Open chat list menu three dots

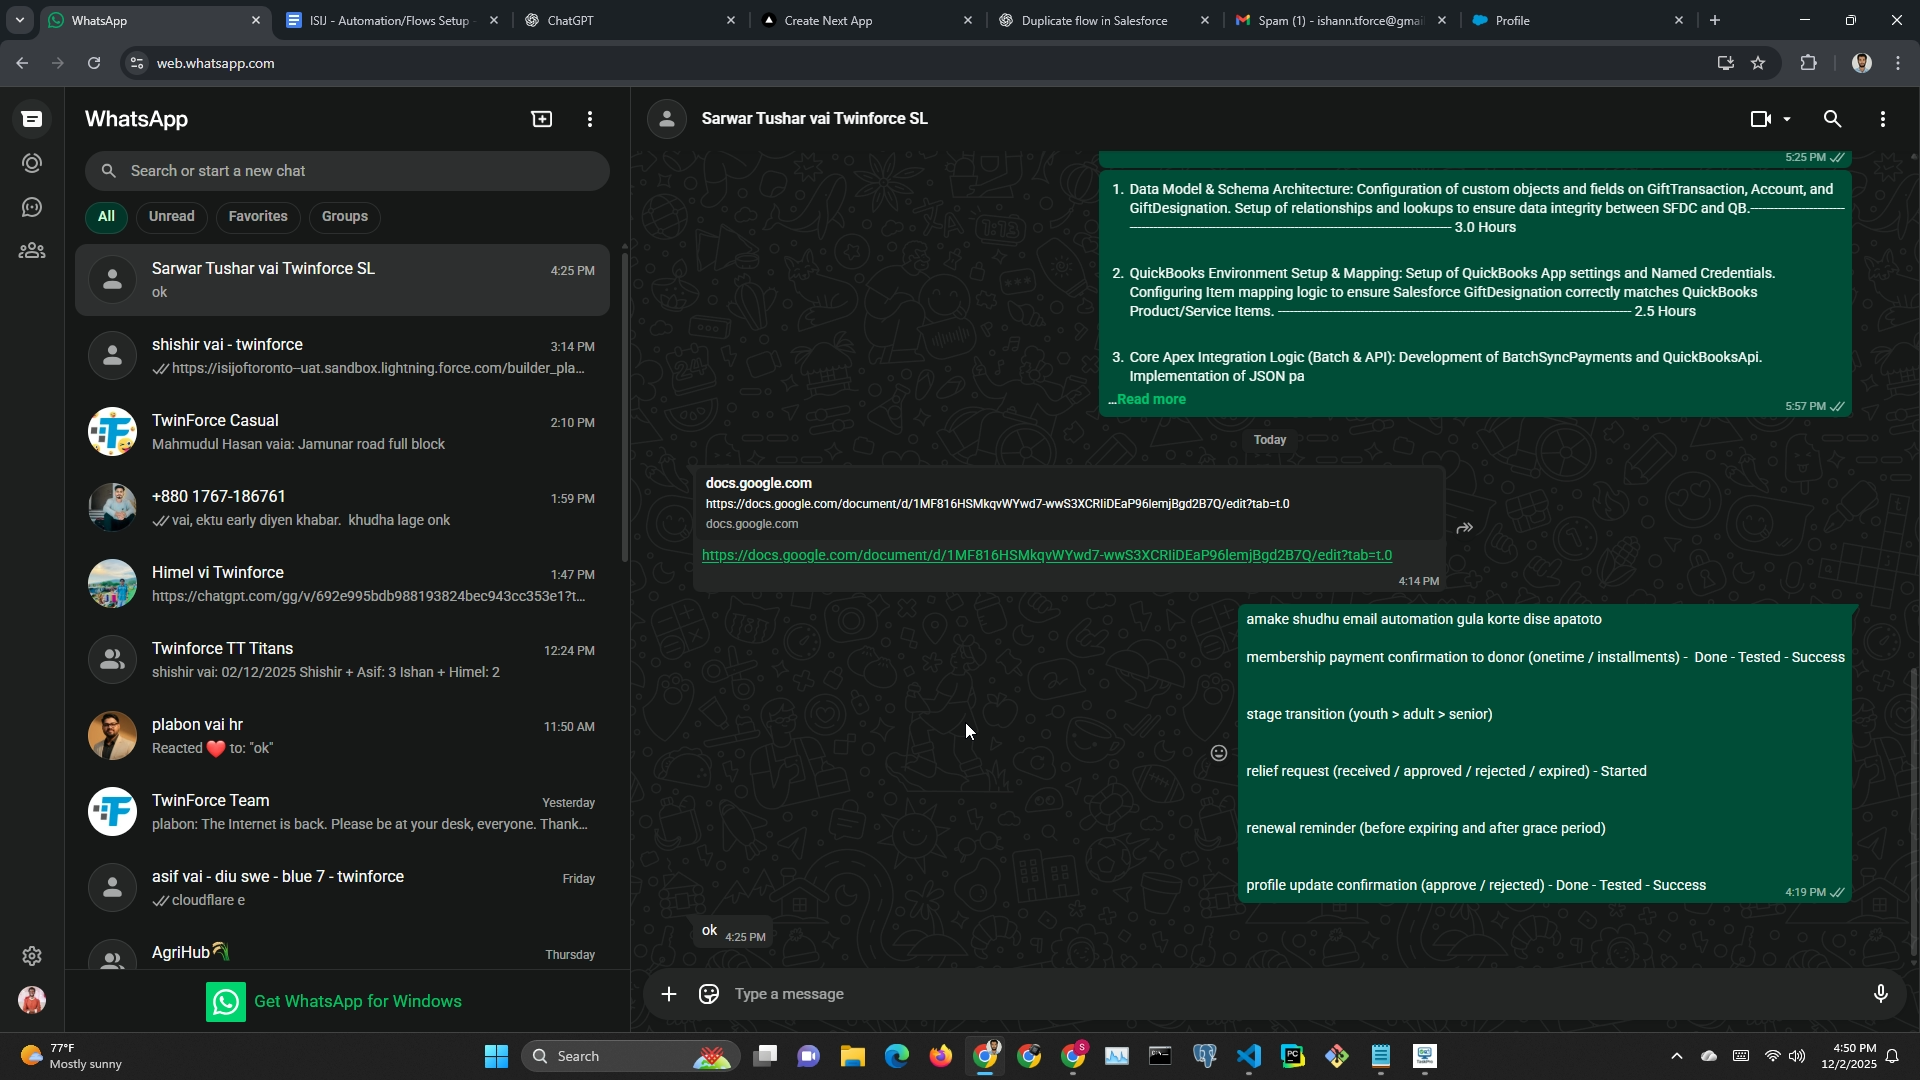pyautogui.click(x=590, y=119)
